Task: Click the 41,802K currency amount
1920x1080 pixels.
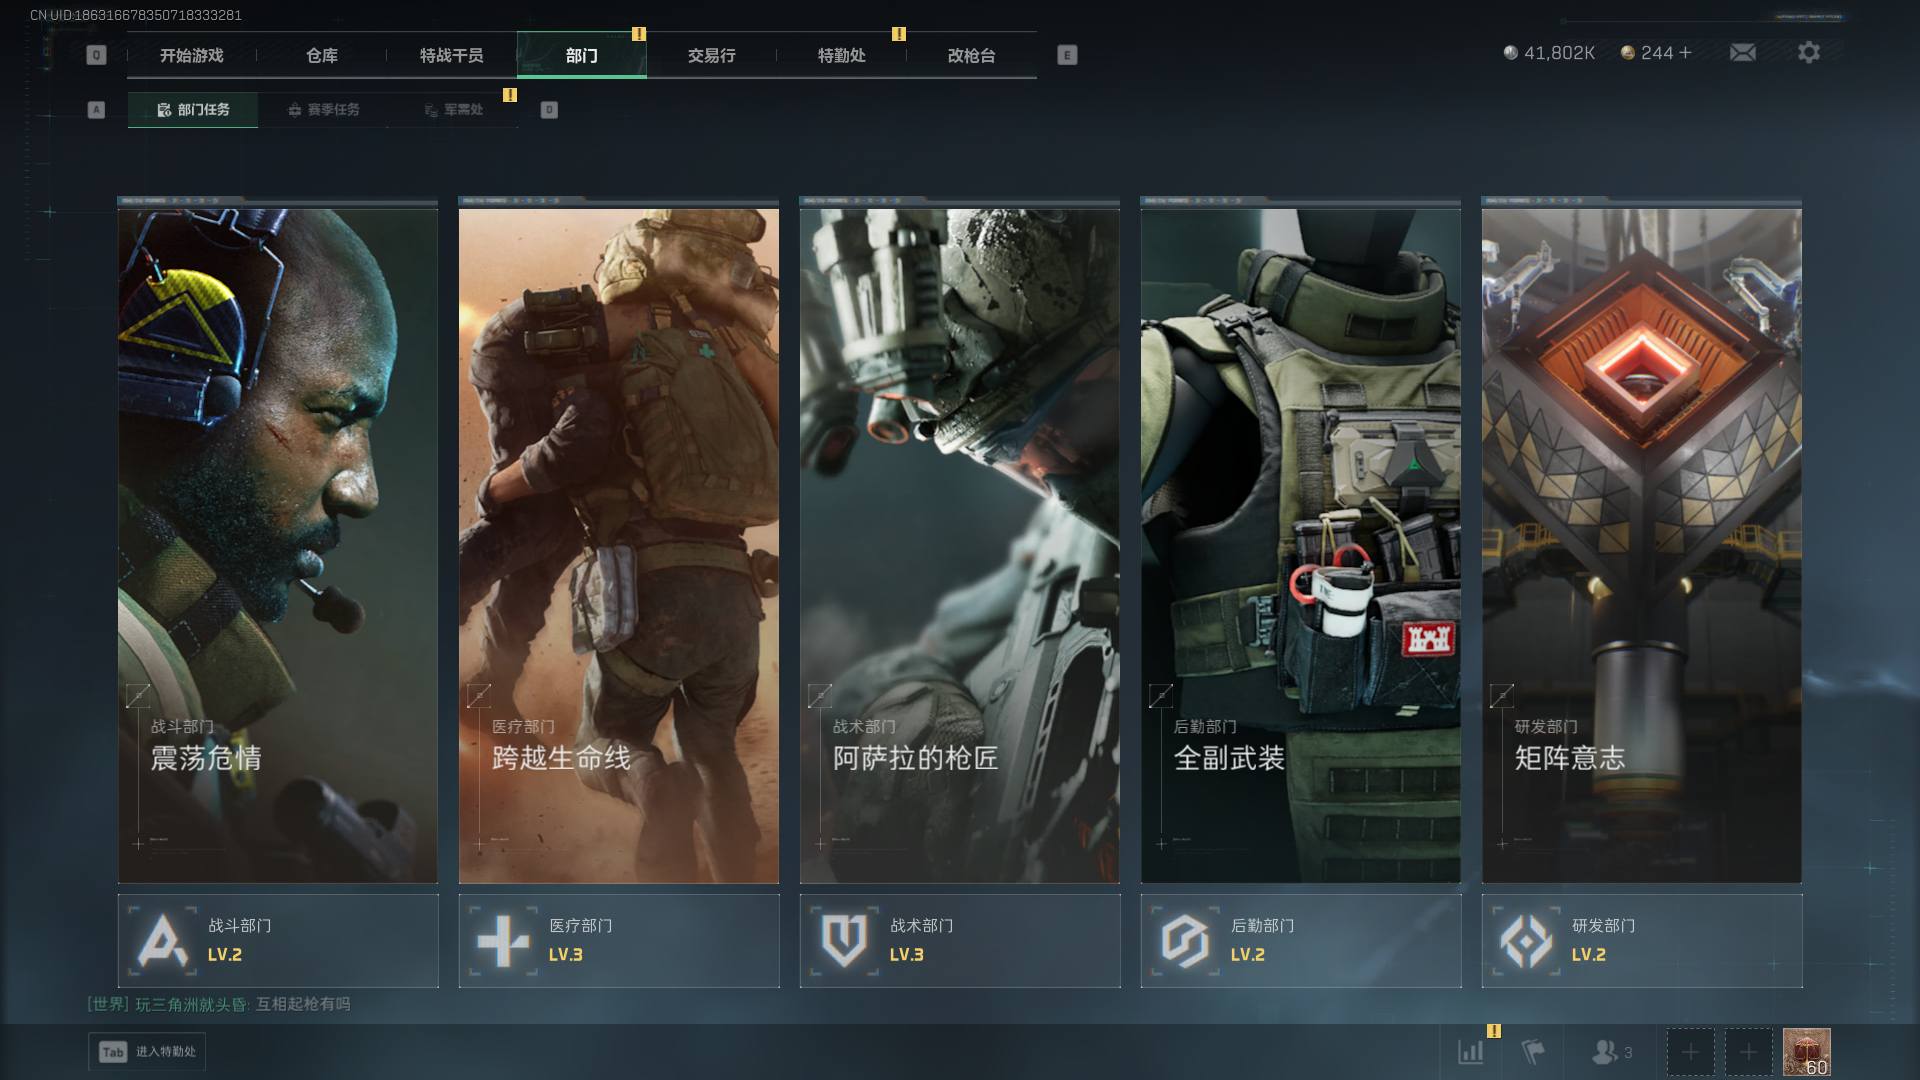Action: pyautogui.click(x=1559, y=53)
